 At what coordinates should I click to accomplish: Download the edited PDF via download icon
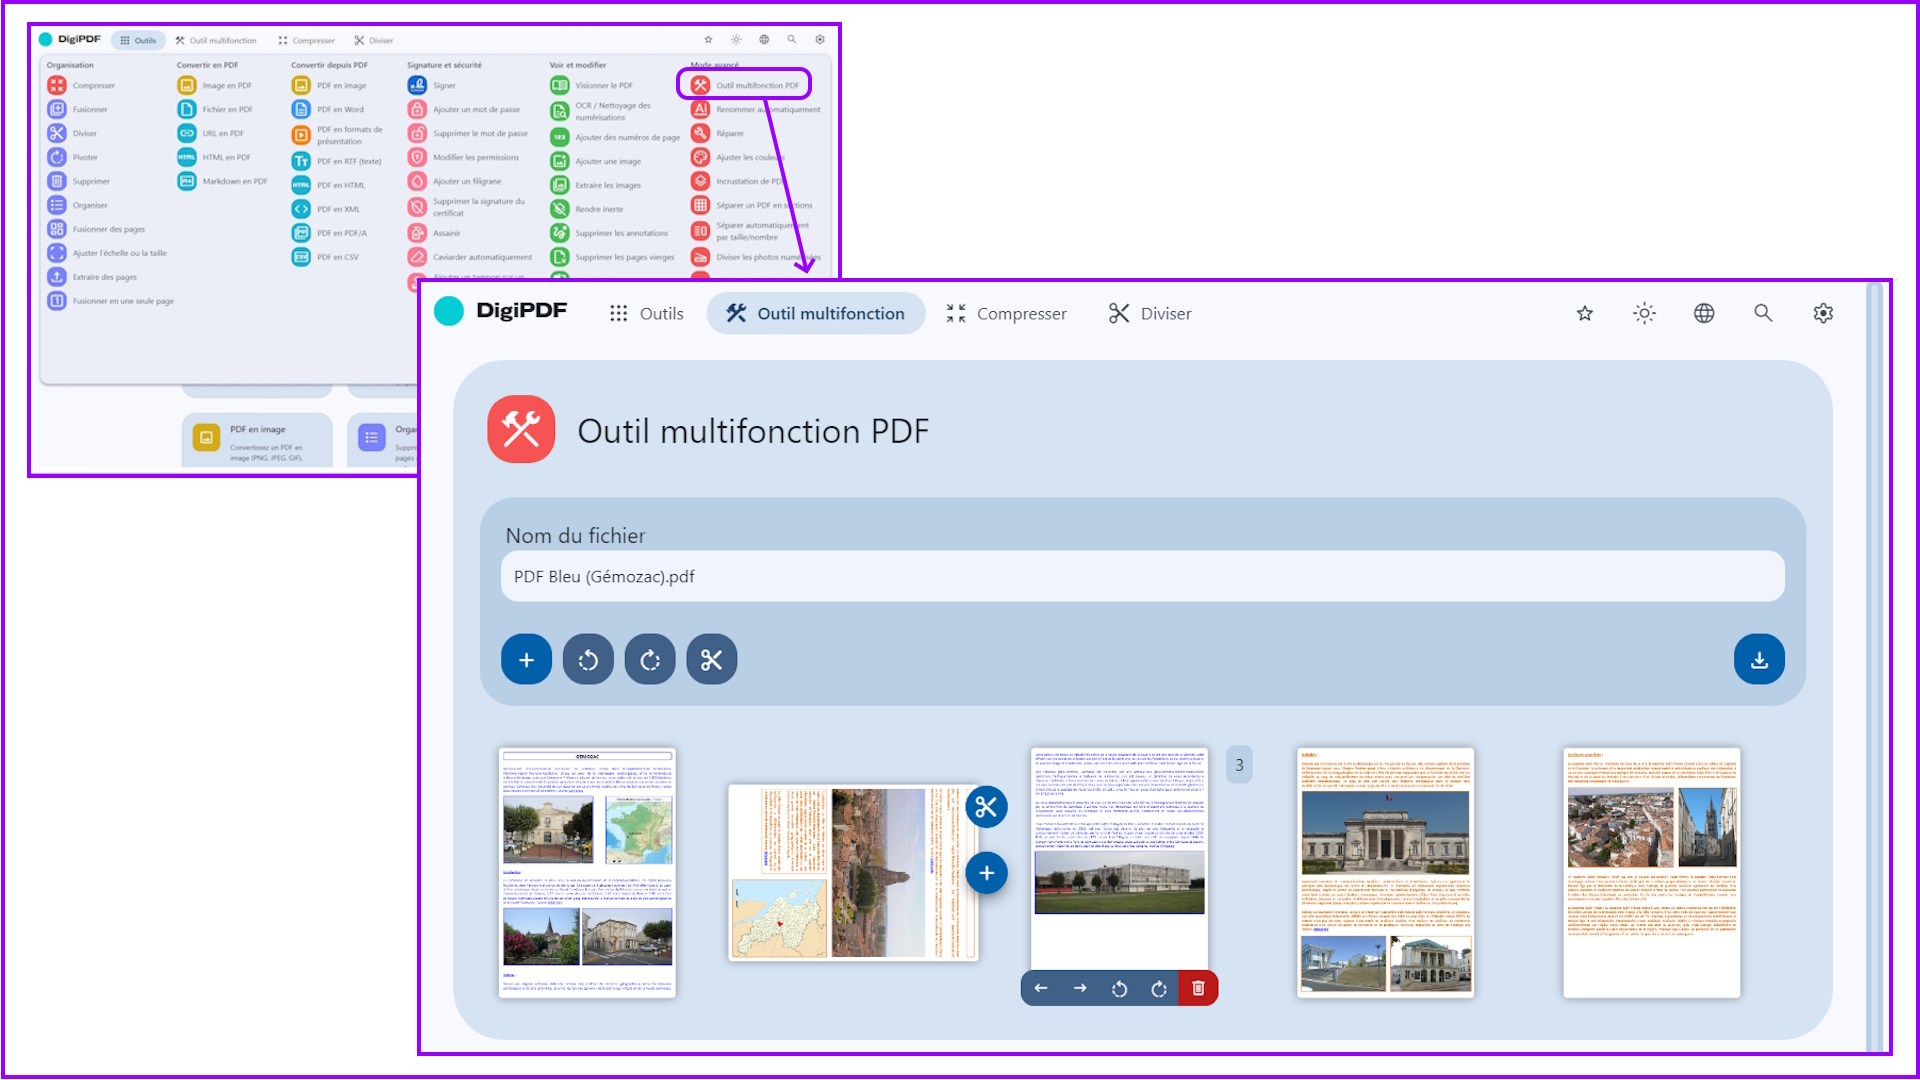pyautogui.click(x=1758, y=659)
